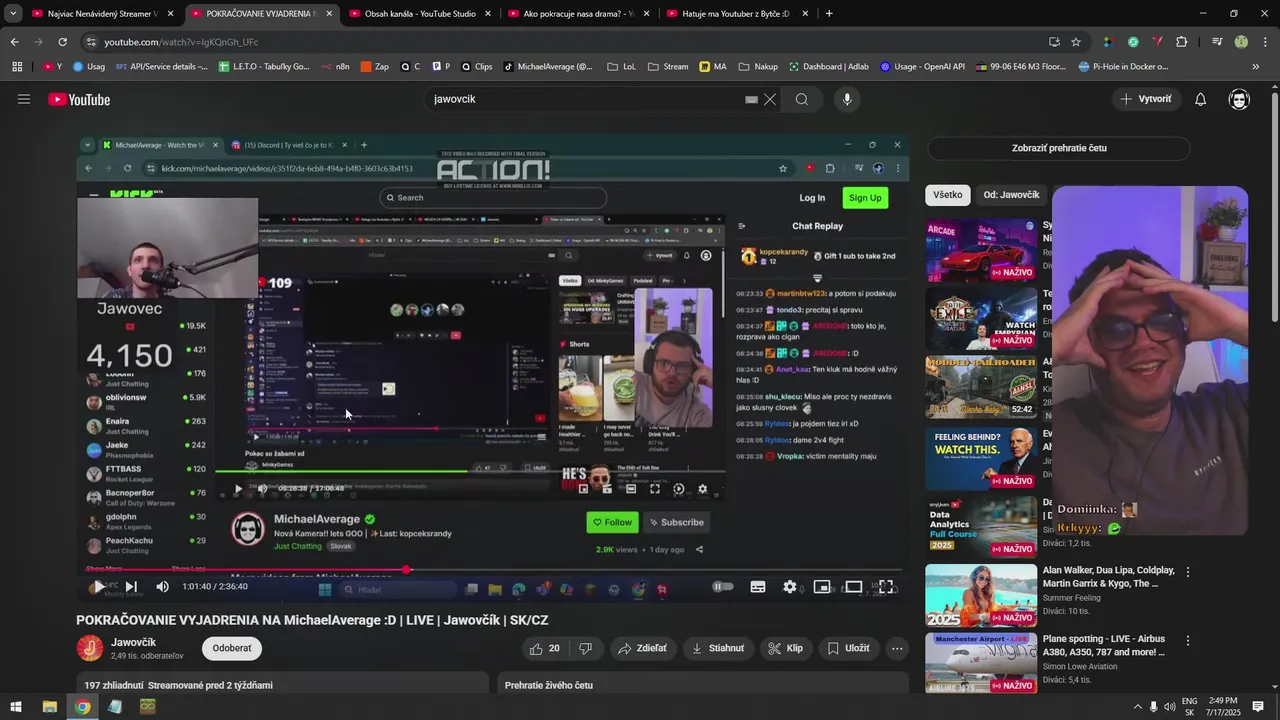Click the Chrome address bar URL
1280x720 pixels.
coord(181,42)
